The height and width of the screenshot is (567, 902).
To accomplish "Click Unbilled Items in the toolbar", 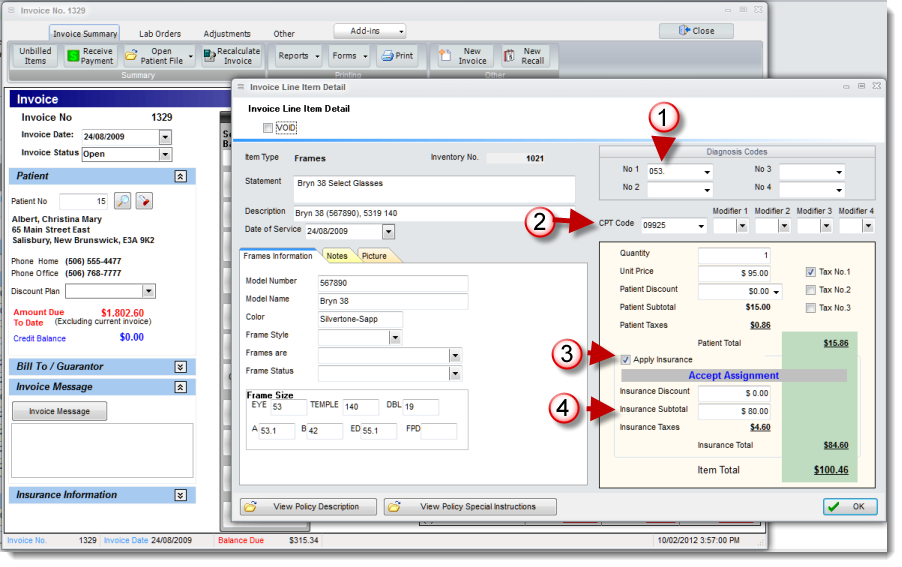I will [x=35, y=56].
